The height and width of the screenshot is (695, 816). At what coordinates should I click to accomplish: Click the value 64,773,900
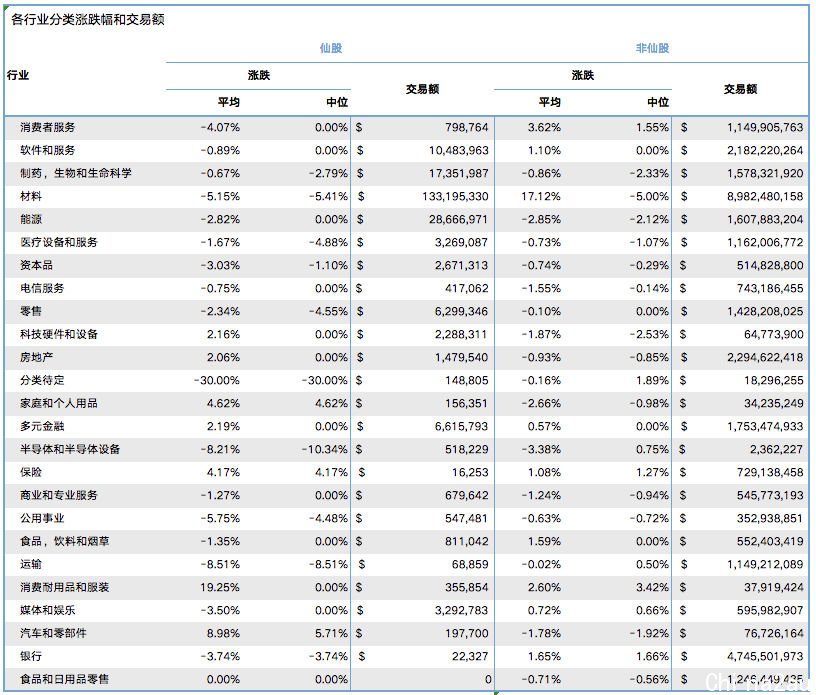tap(774, 334)
